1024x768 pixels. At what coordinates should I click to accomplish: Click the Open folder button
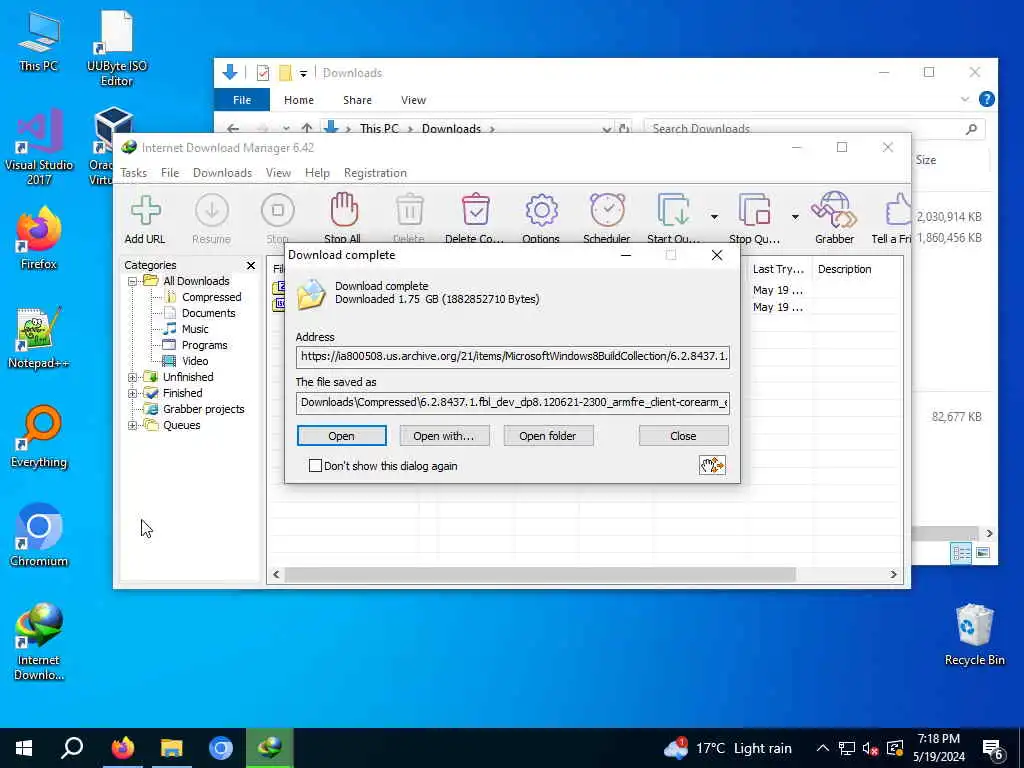pyautogui.click(x=548, y=436)
